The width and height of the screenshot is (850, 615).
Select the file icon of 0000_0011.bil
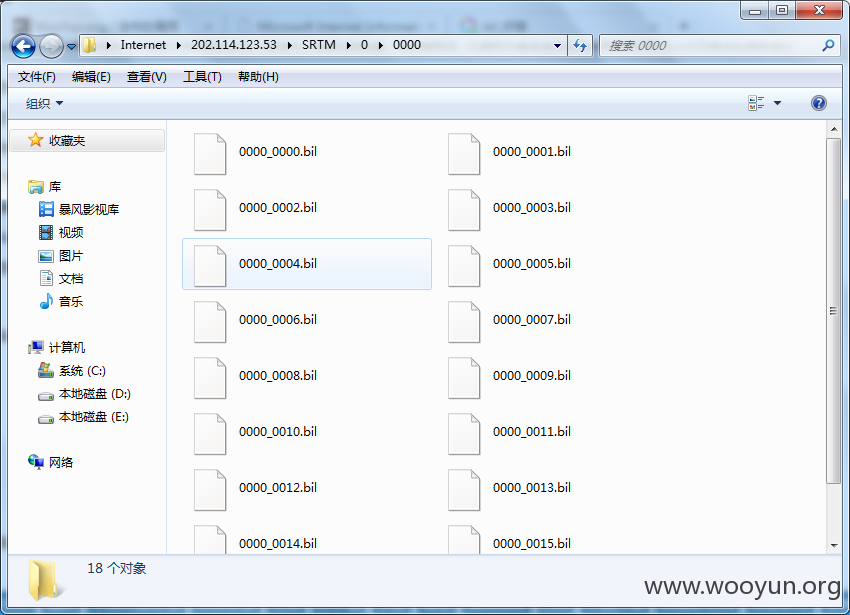pyautogui.click(x=463, y=434)
